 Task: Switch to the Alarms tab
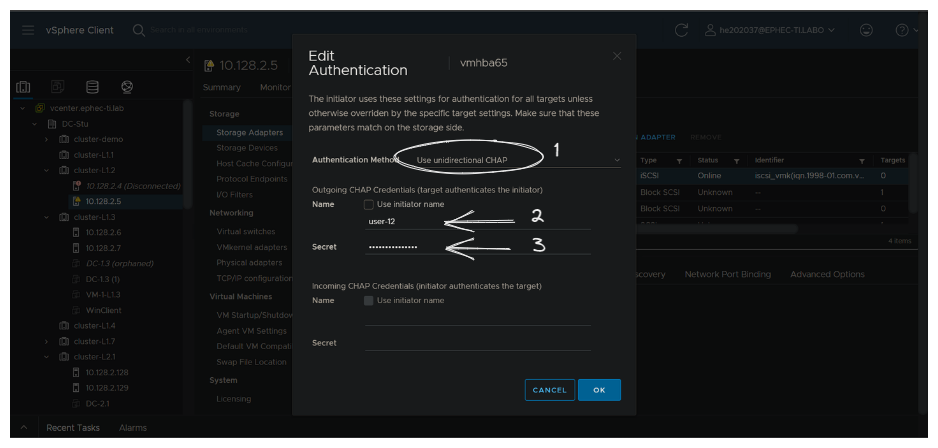(133, 428)
